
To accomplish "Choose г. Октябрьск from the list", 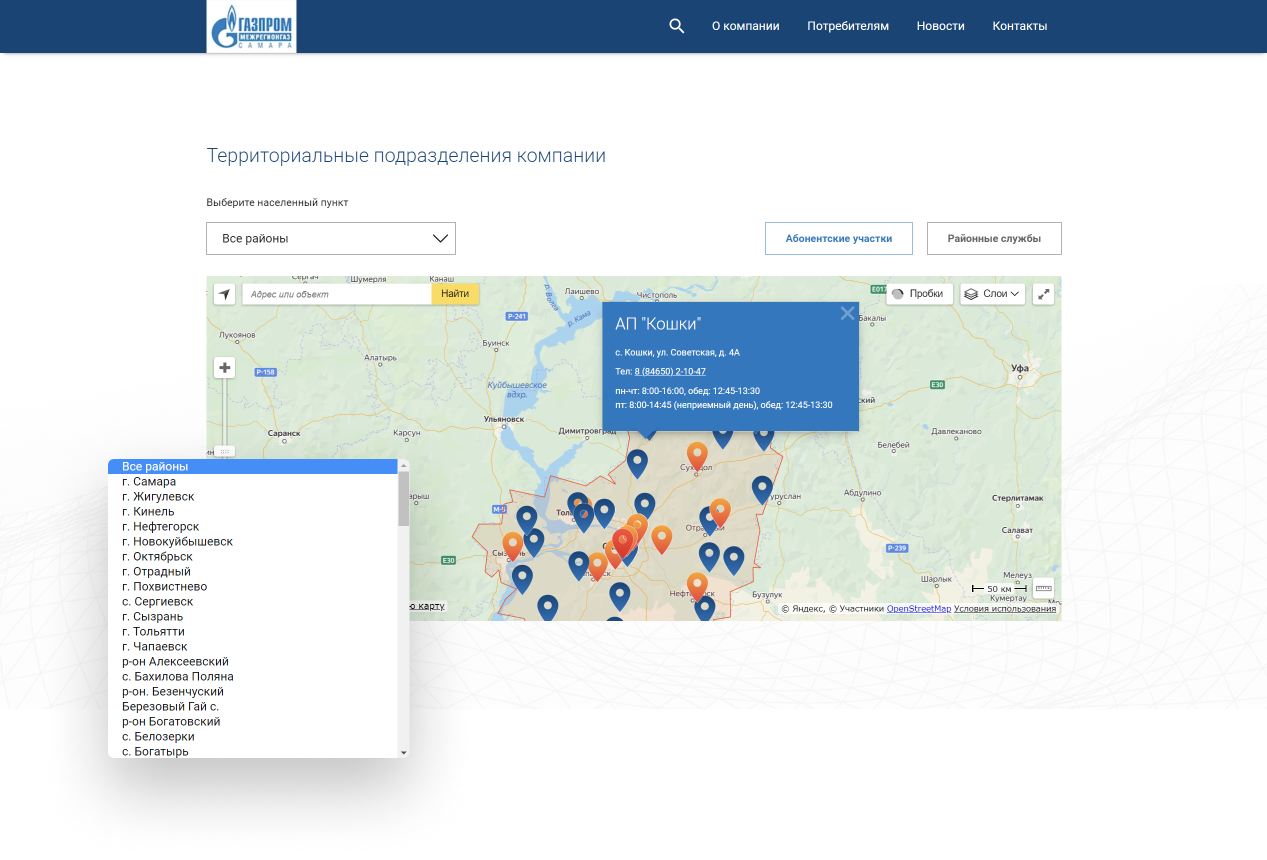I will [253, 556].
